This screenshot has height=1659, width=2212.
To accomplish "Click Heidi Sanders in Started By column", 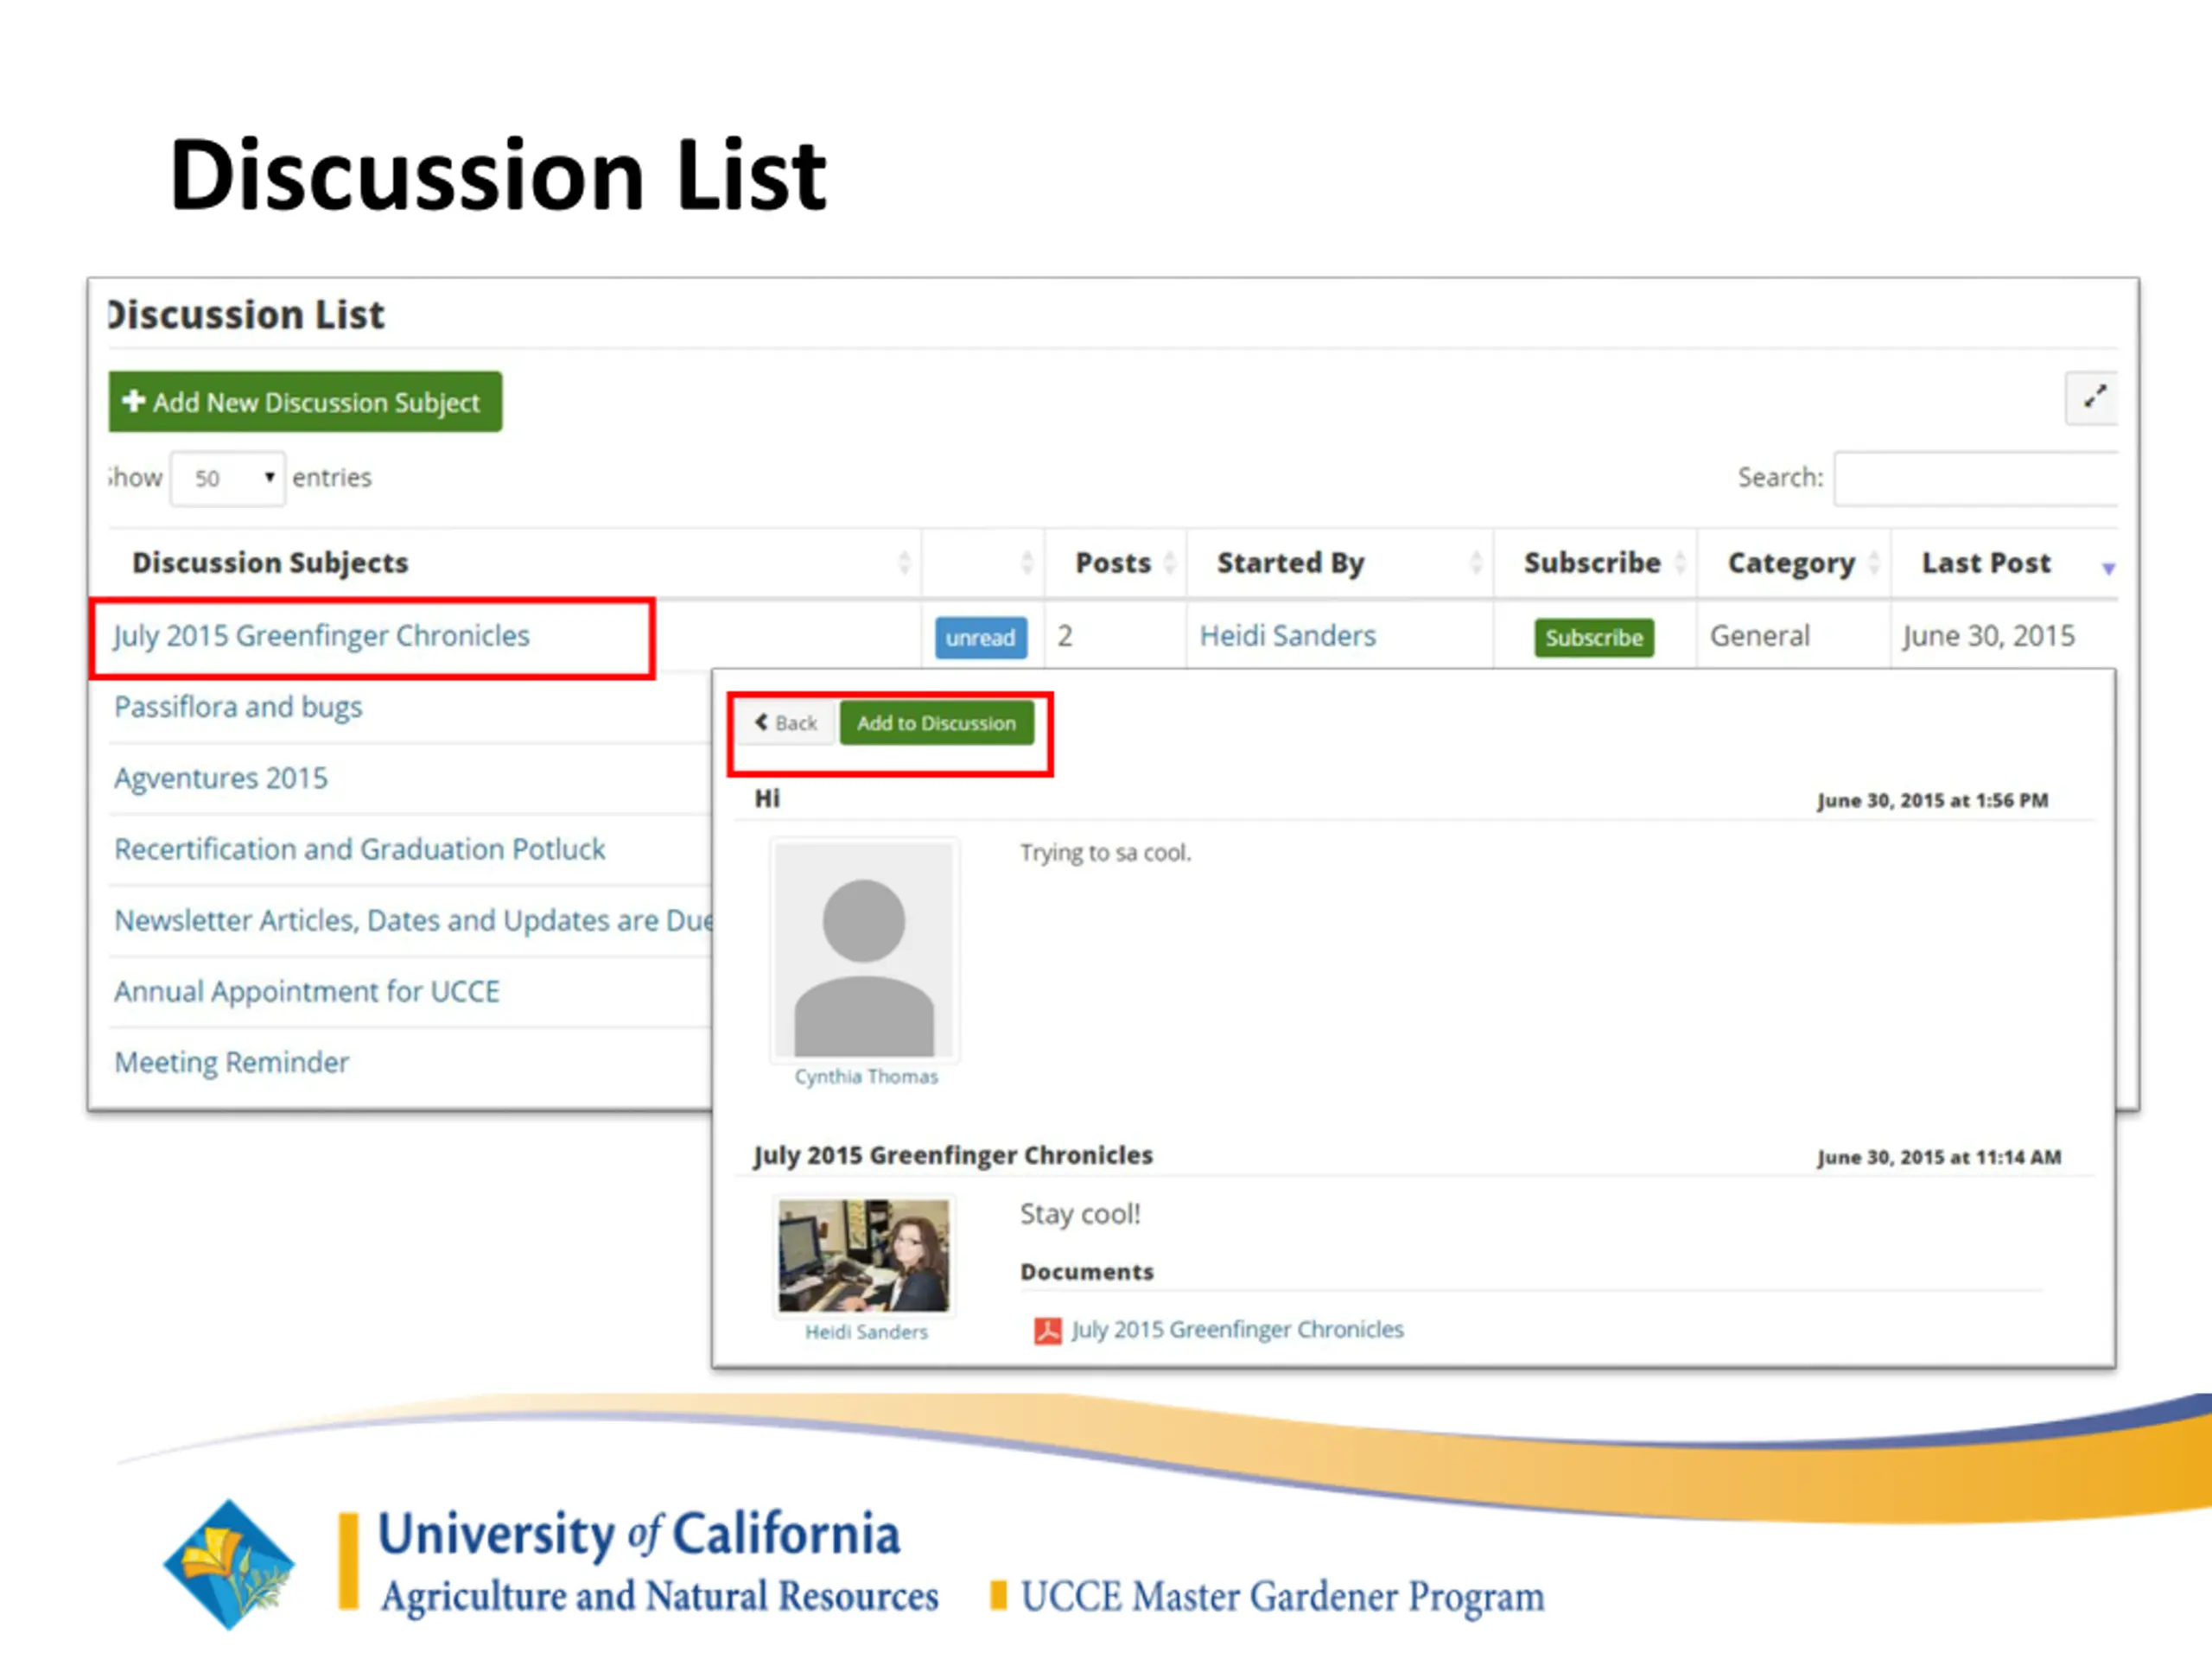I will [1287, 635].
